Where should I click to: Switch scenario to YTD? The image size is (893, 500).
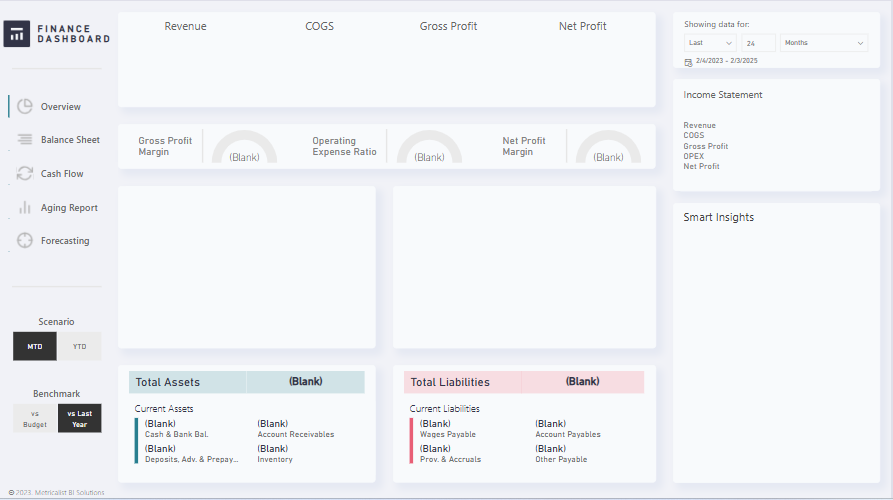(x=80, y=347)
